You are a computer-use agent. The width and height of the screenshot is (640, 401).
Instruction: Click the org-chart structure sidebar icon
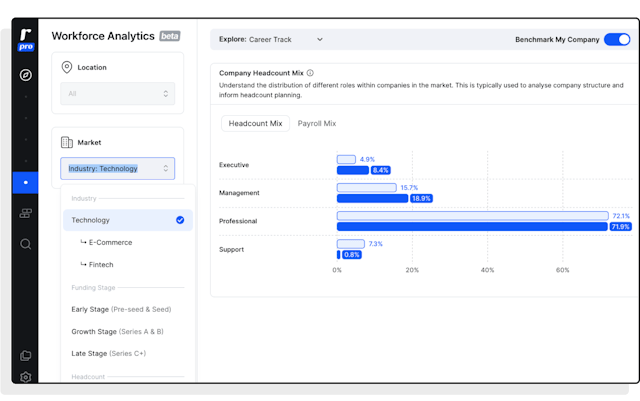[26, 213]
